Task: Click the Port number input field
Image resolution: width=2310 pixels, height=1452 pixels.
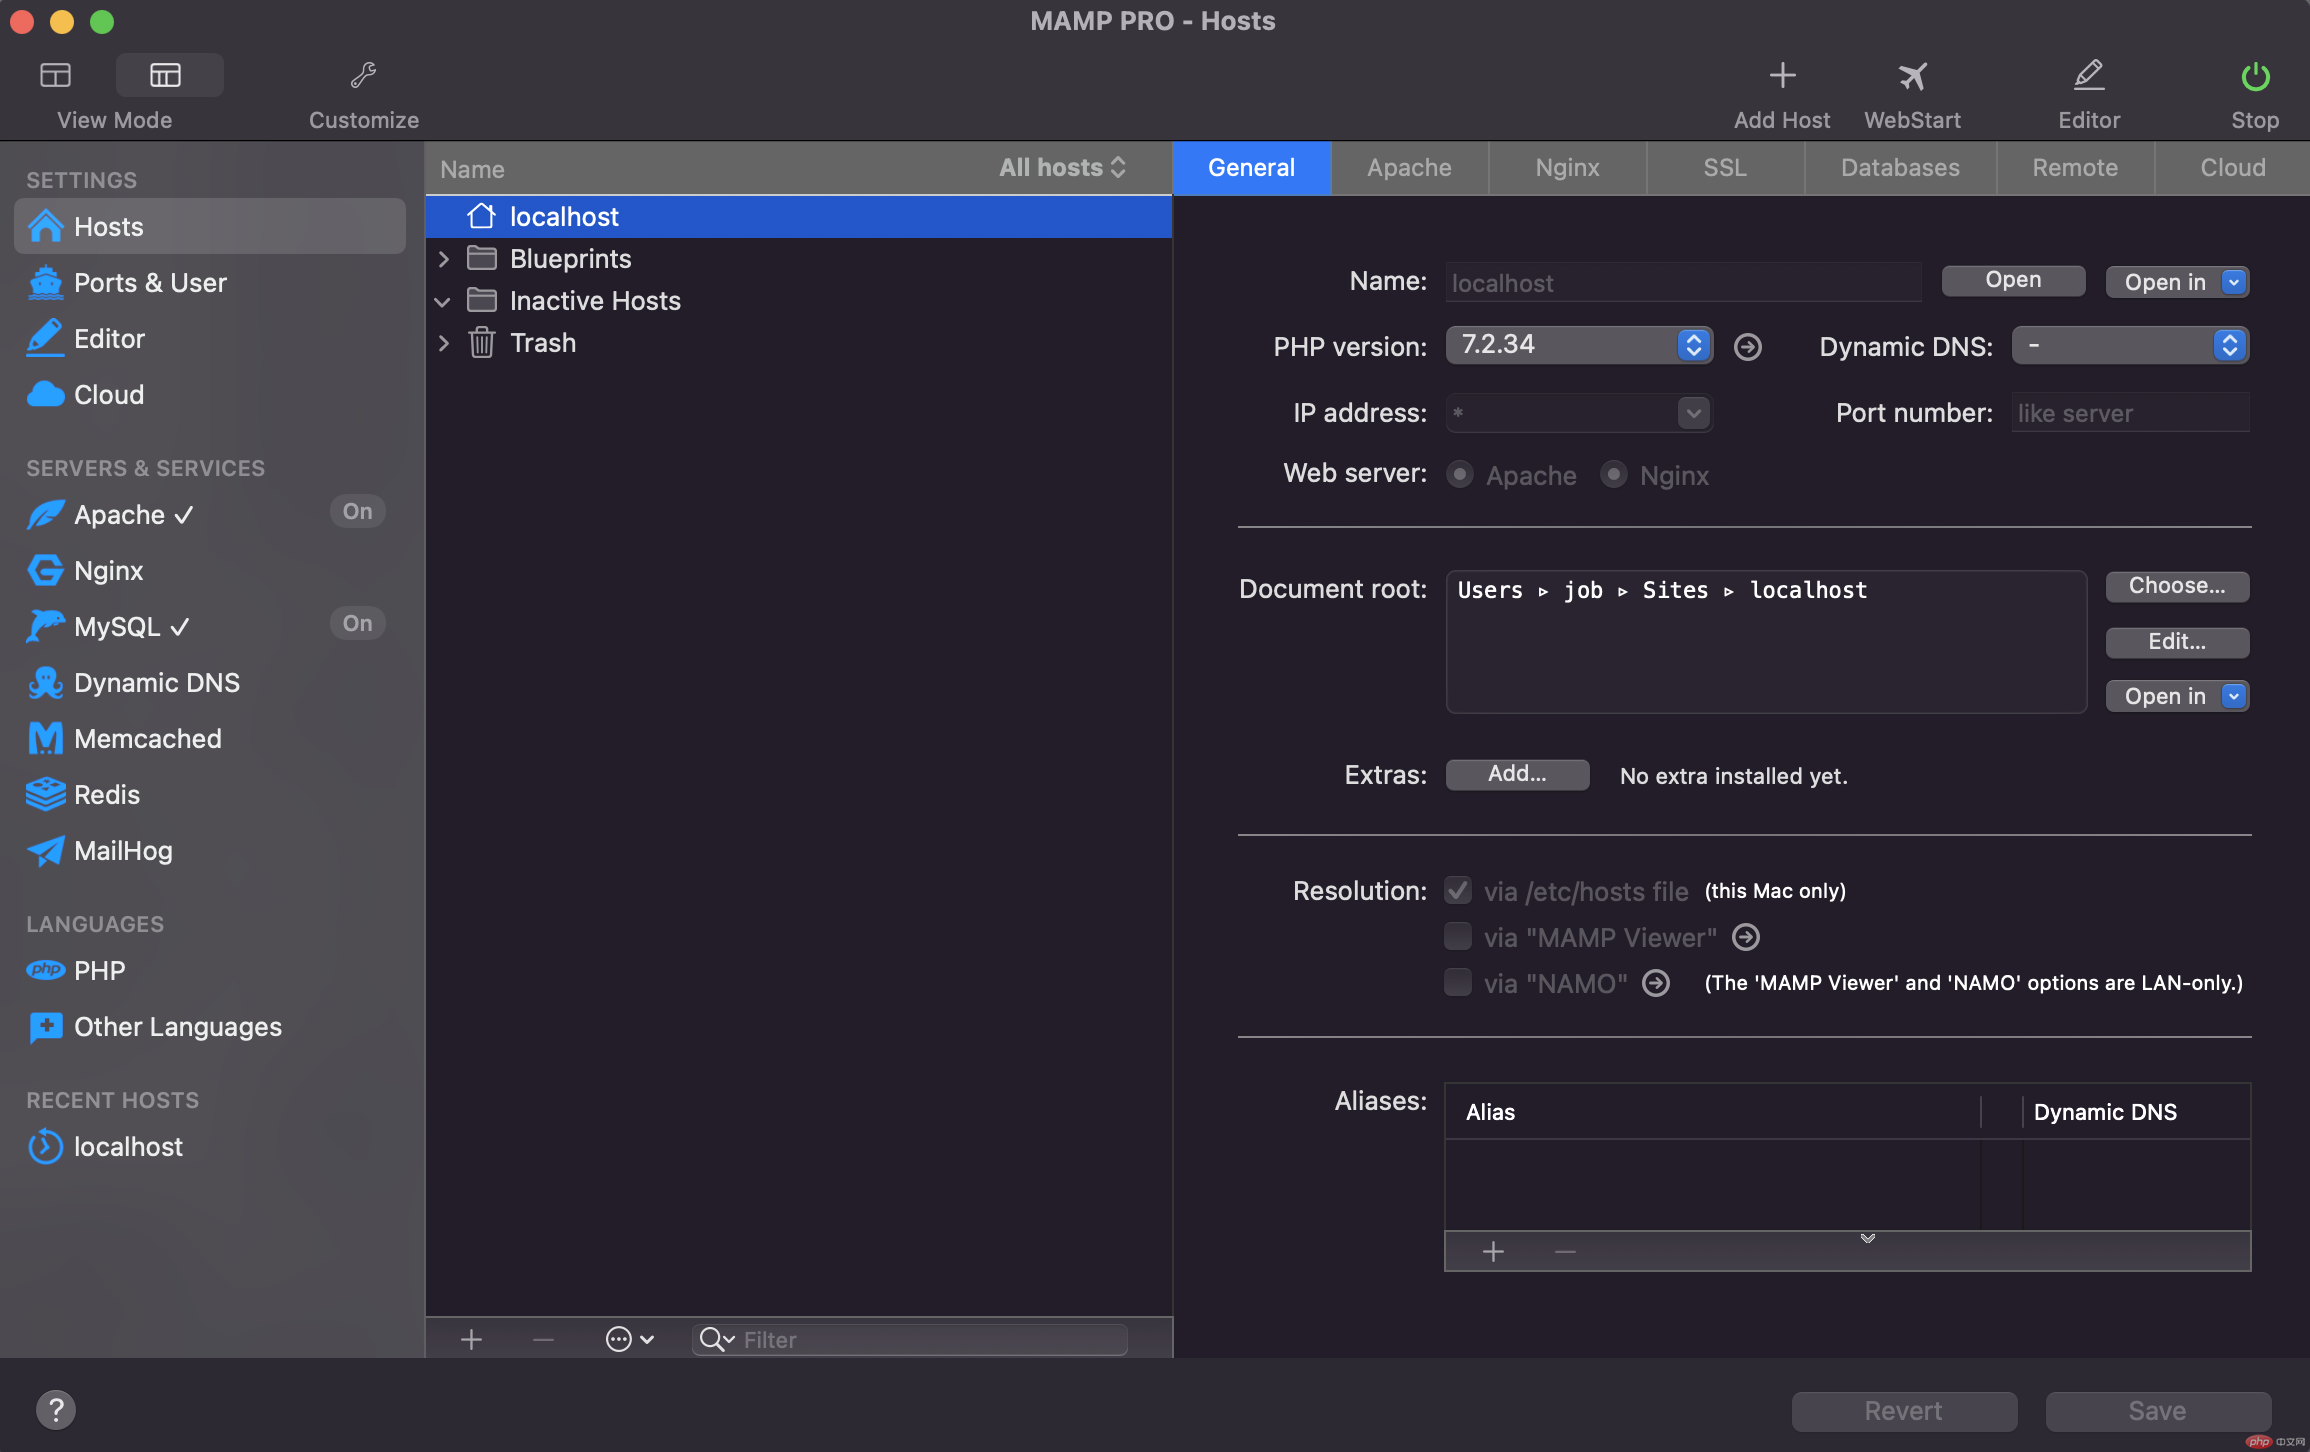Action: 2131,413
